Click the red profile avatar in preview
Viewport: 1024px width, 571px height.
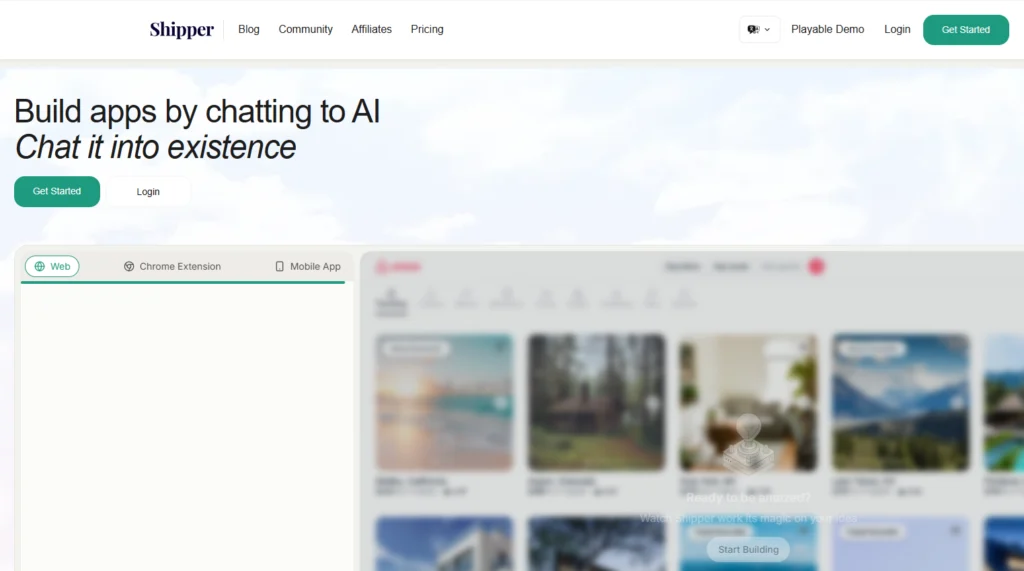coord(816,267)
